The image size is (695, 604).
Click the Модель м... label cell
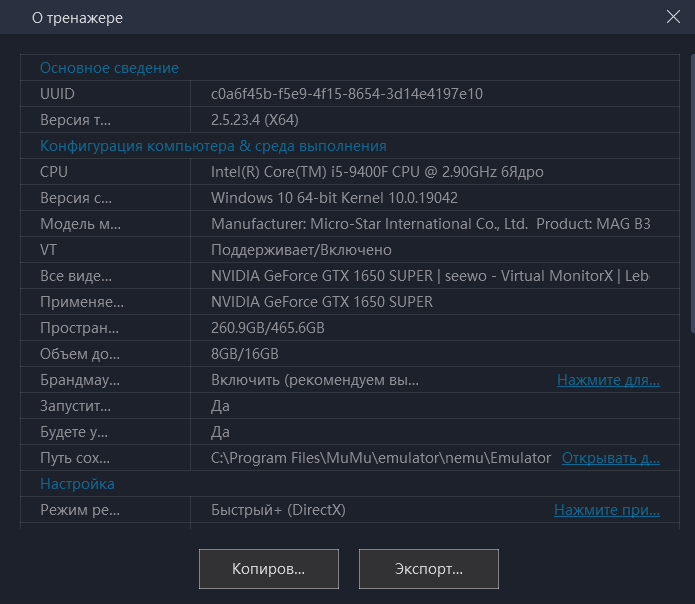105,224
